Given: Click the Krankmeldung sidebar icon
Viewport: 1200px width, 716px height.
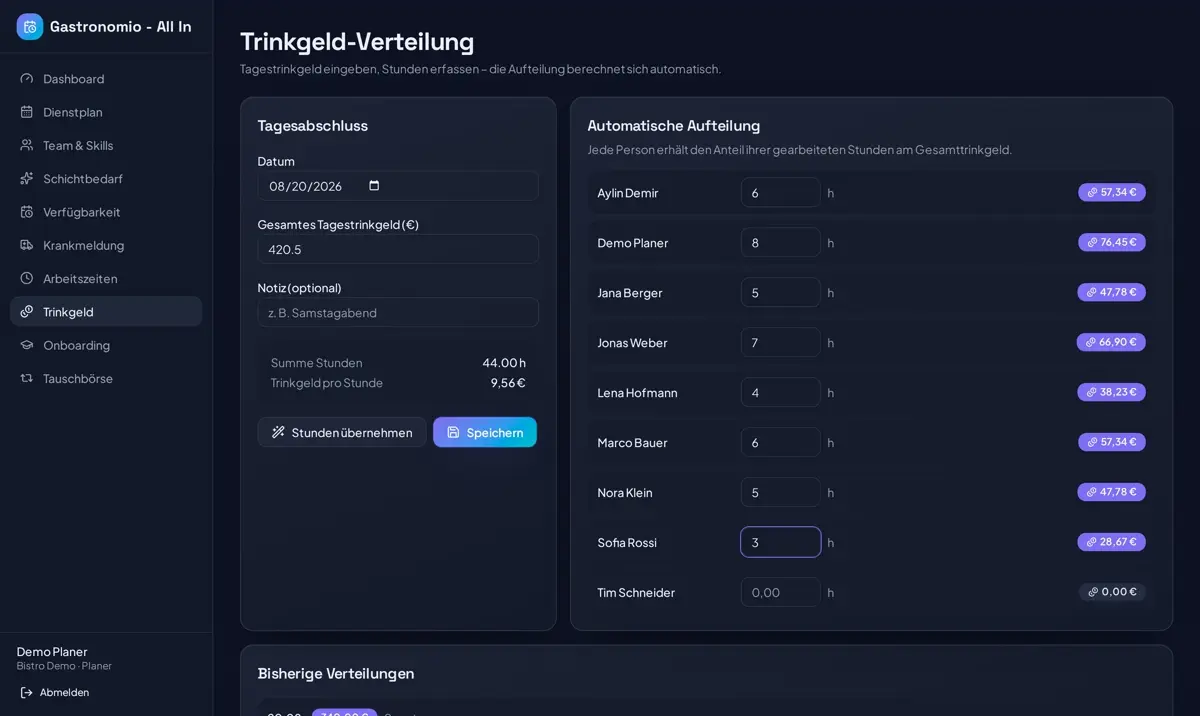Looking at the screenshot, I should point(27,245).
